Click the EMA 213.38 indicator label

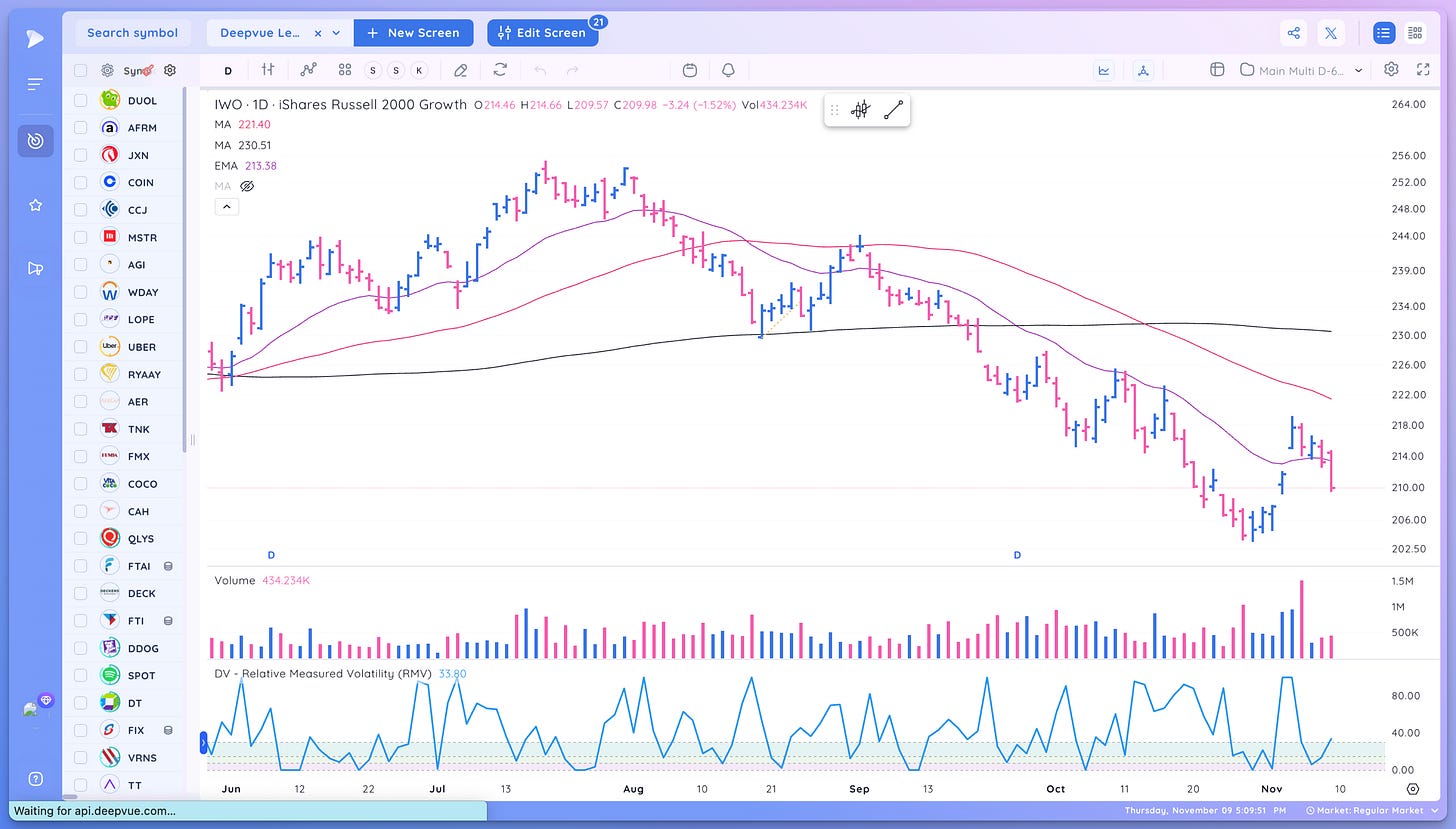click(x=245, y=165)
